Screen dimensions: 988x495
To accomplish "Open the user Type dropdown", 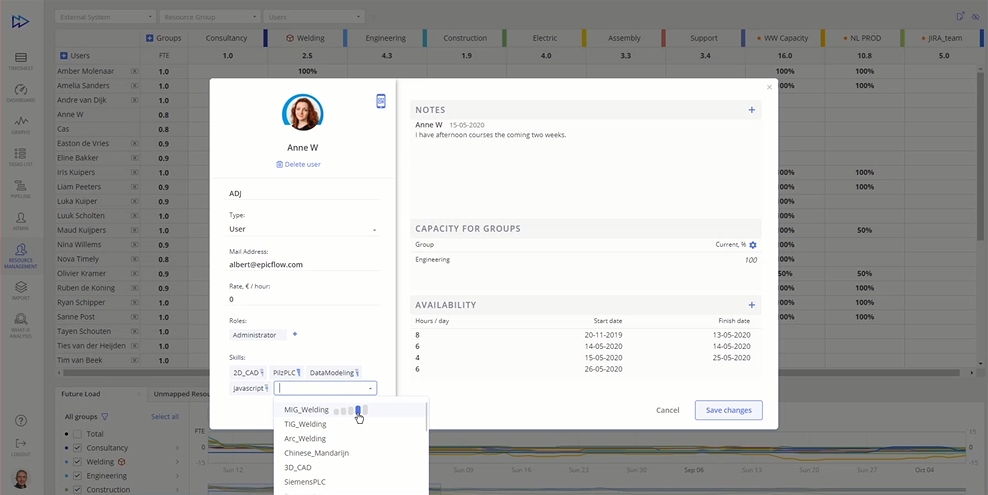I will [302, 229].
